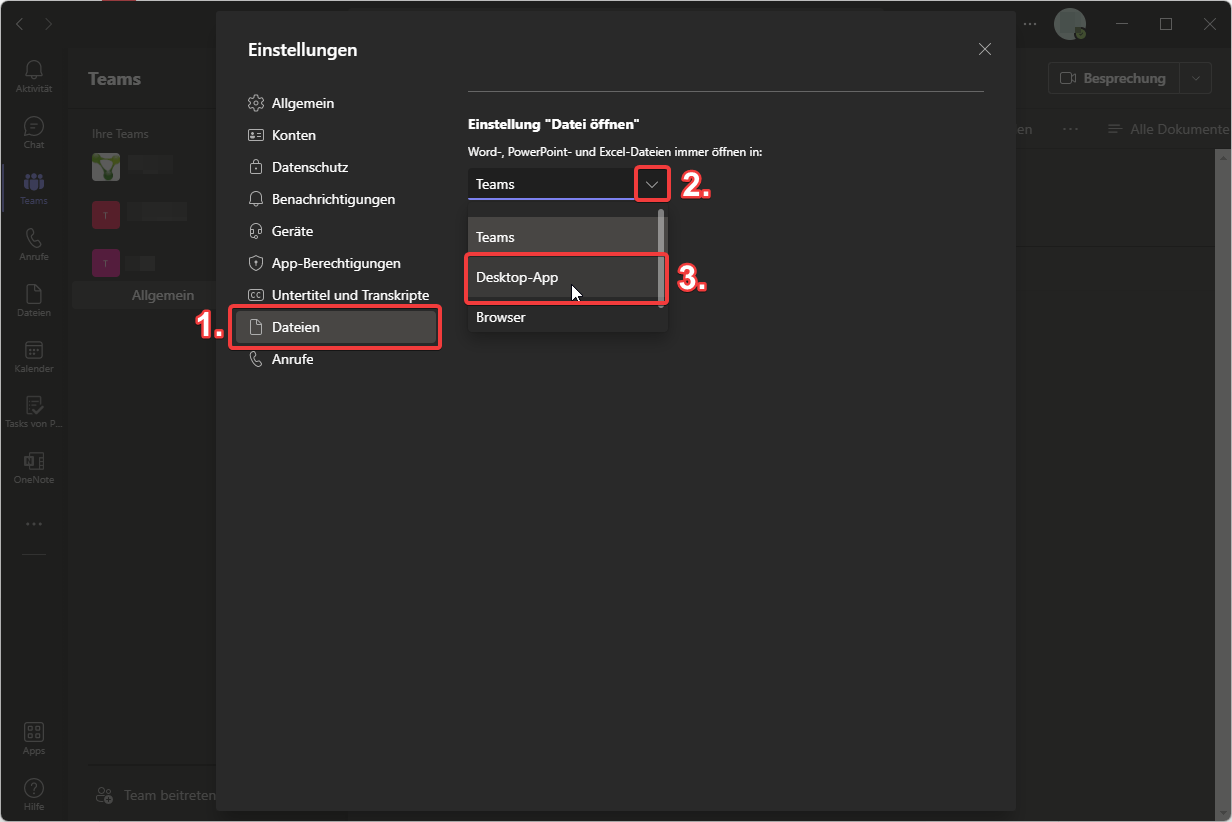
Task: Open the Kalender icon in sidebar
Action: 34,356
